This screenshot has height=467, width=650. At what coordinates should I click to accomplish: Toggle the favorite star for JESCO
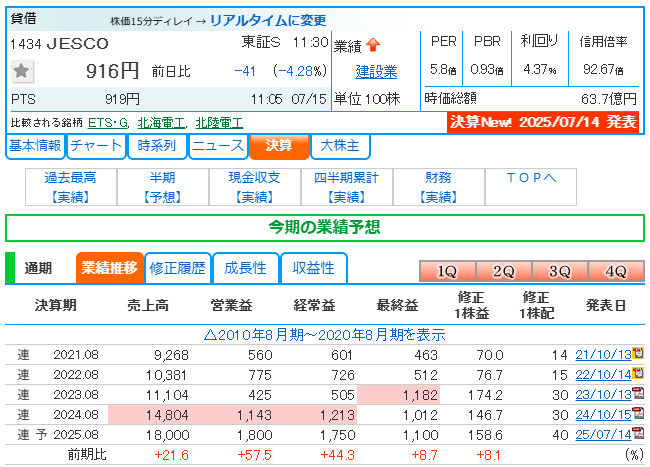22,71
